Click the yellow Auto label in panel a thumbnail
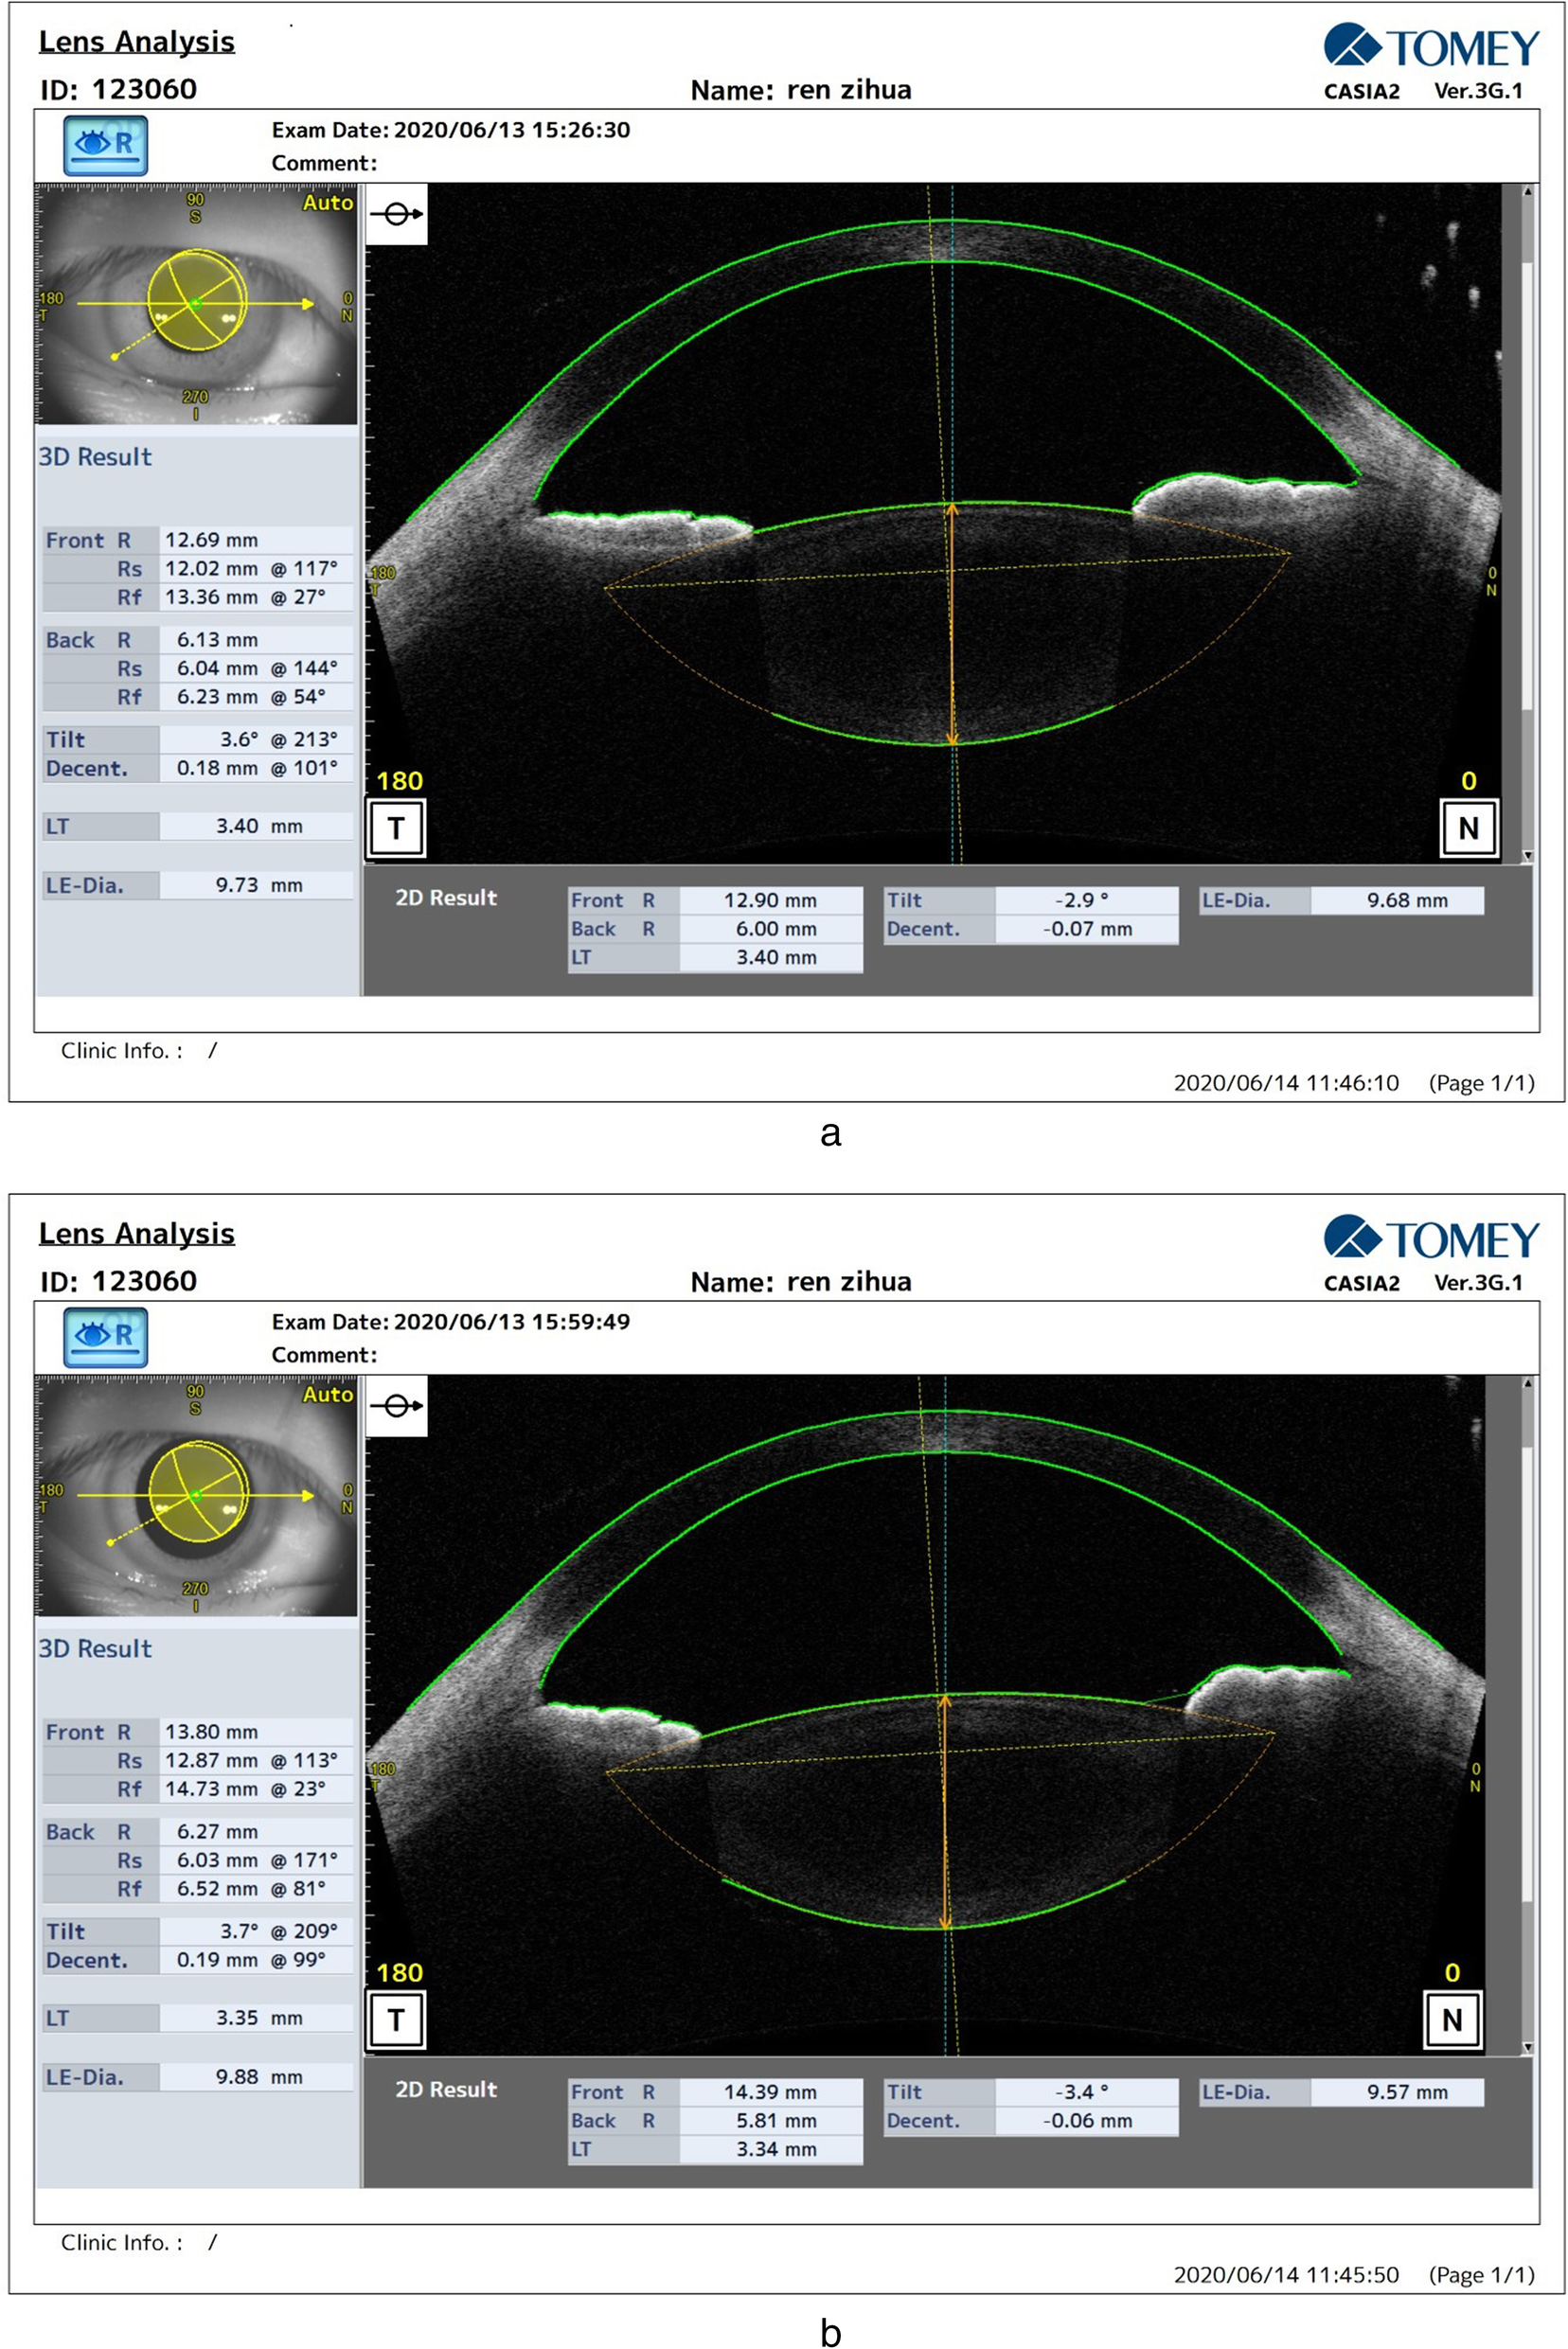1568x2349 pixels. tap(328, 203)
